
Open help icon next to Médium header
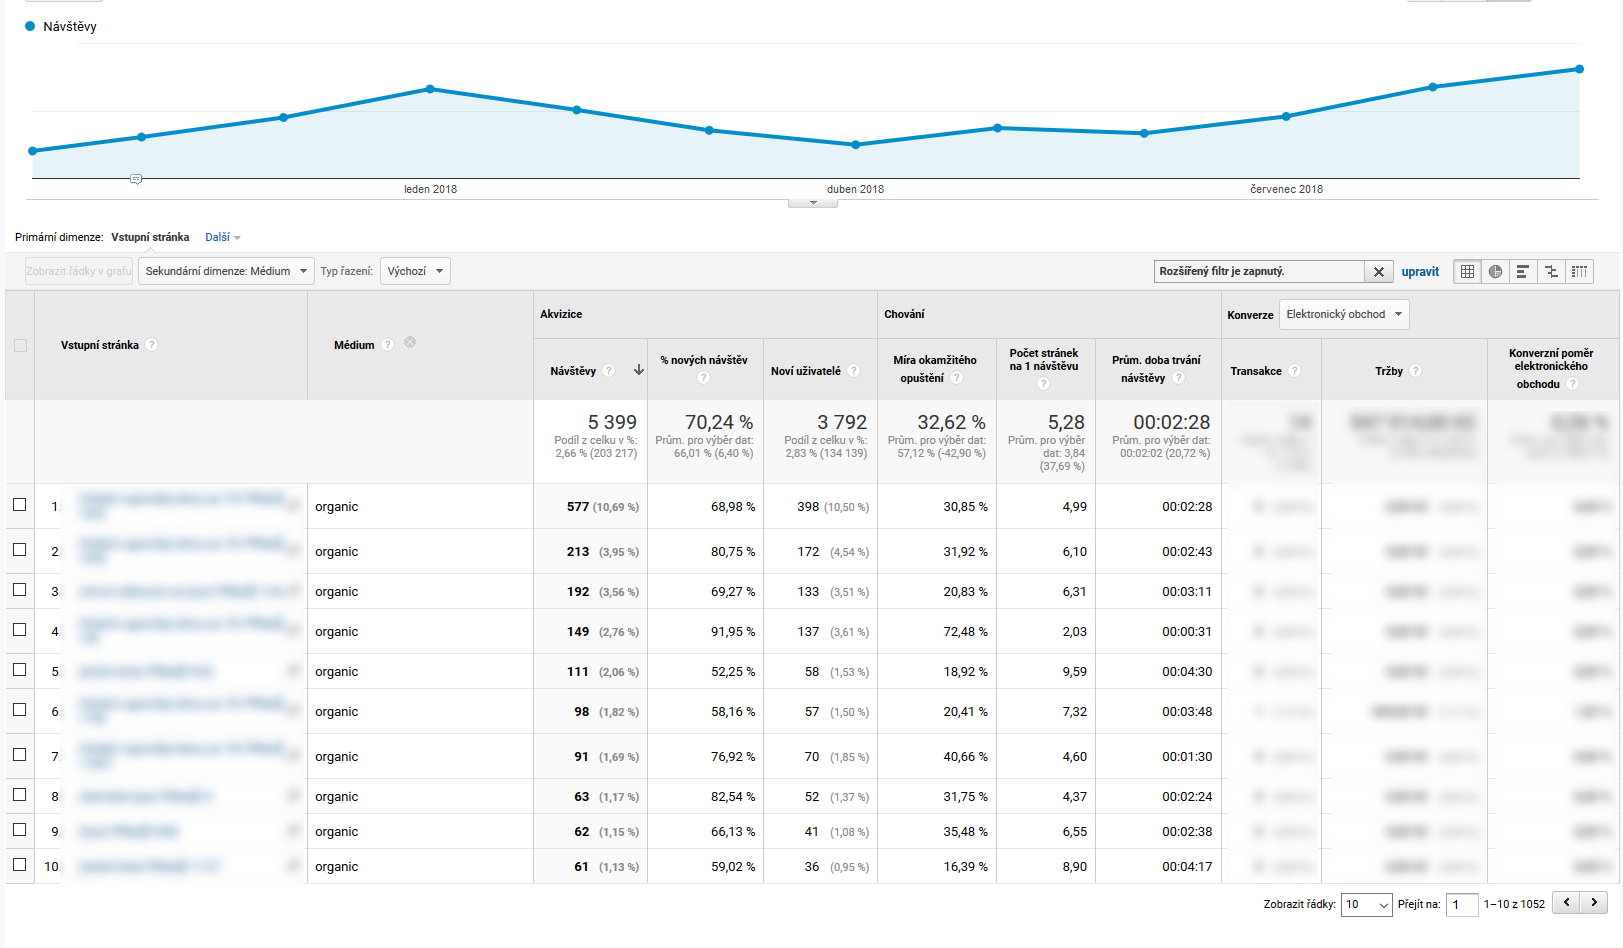388,345
